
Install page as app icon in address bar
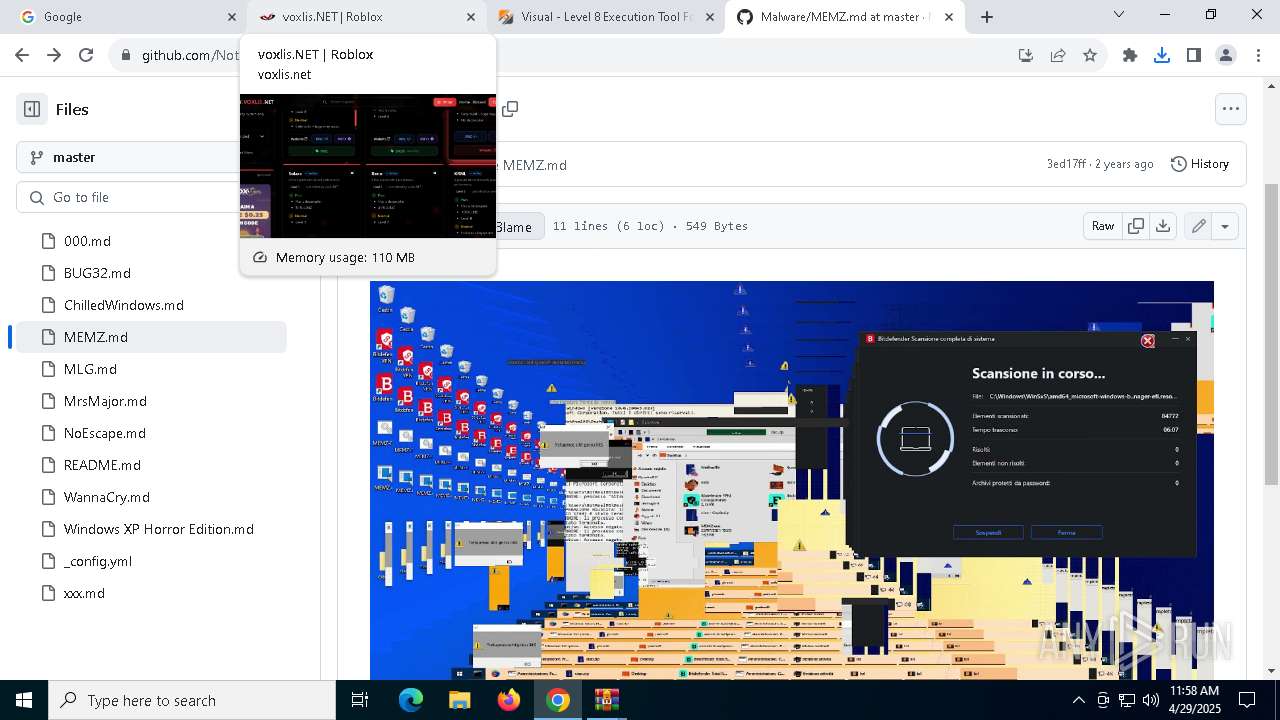point(1025,55)
